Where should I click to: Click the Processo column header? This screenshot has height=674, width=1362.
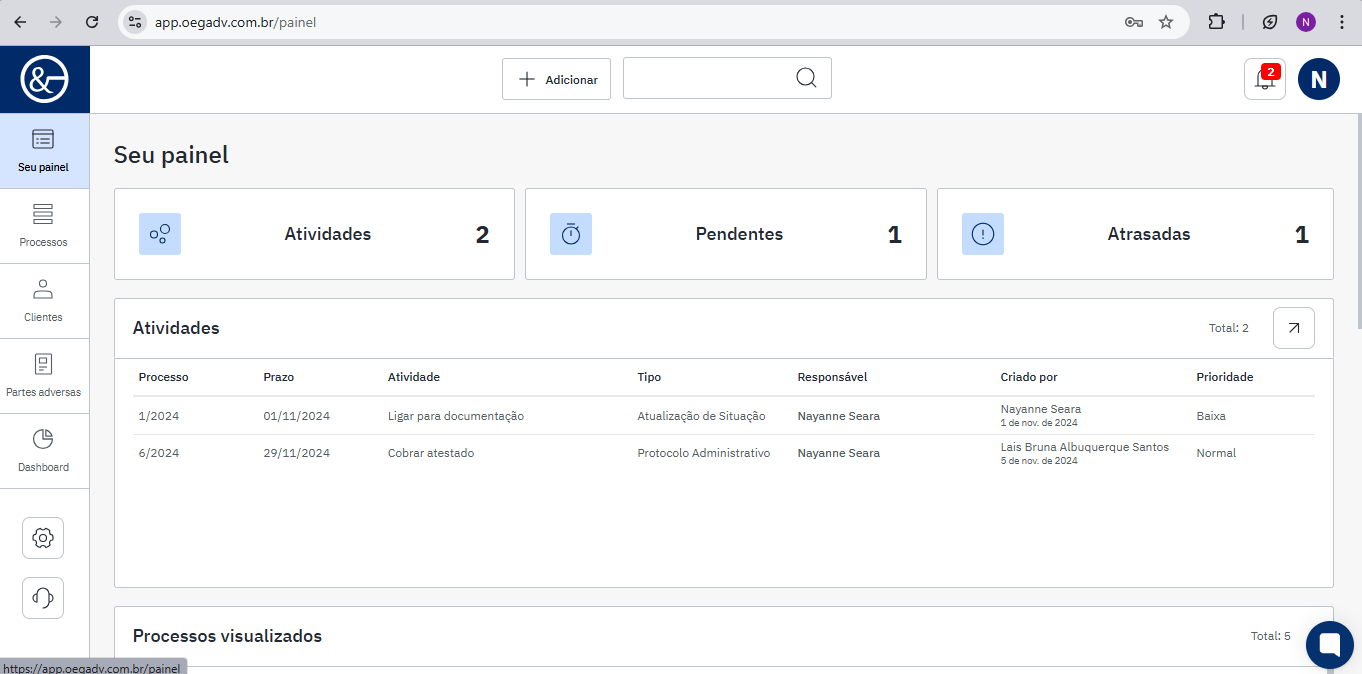164,377
